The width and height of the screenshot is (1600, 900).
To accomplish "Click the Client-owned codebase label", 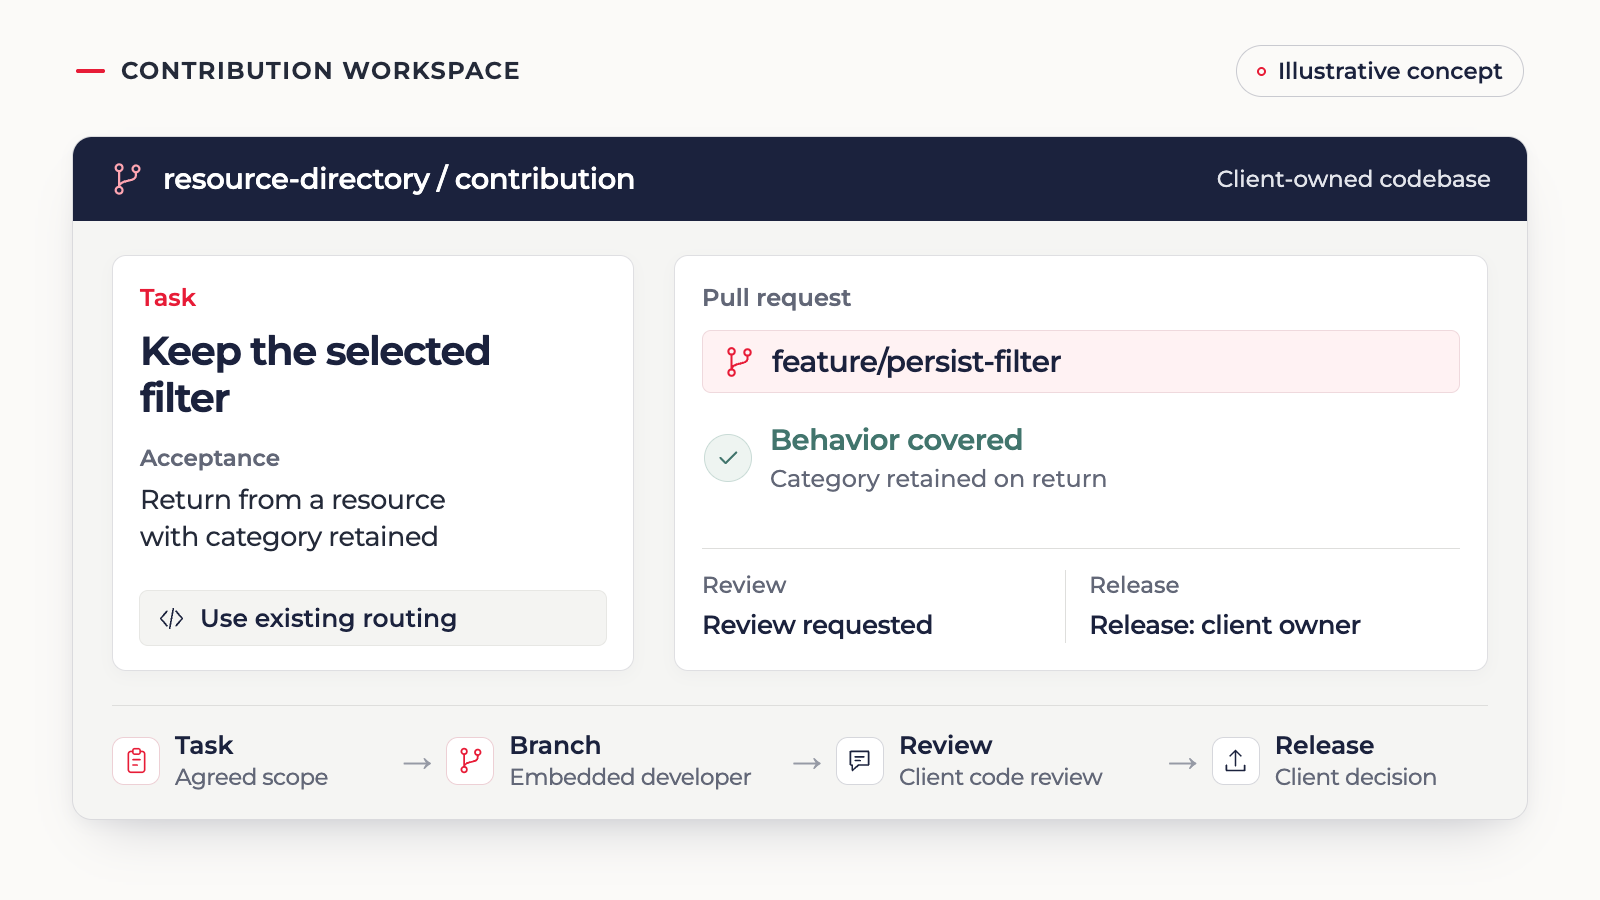I will point(1353,179).
